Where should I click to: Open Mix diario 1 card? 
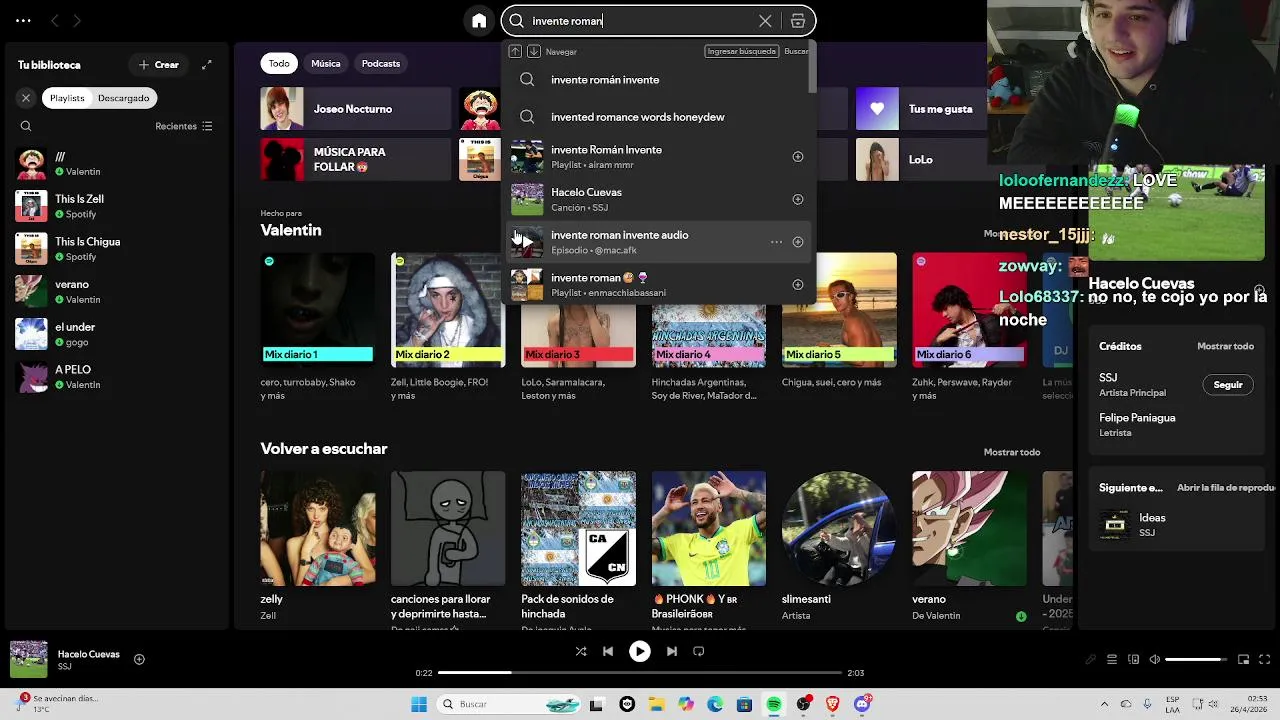click(318, 326)
